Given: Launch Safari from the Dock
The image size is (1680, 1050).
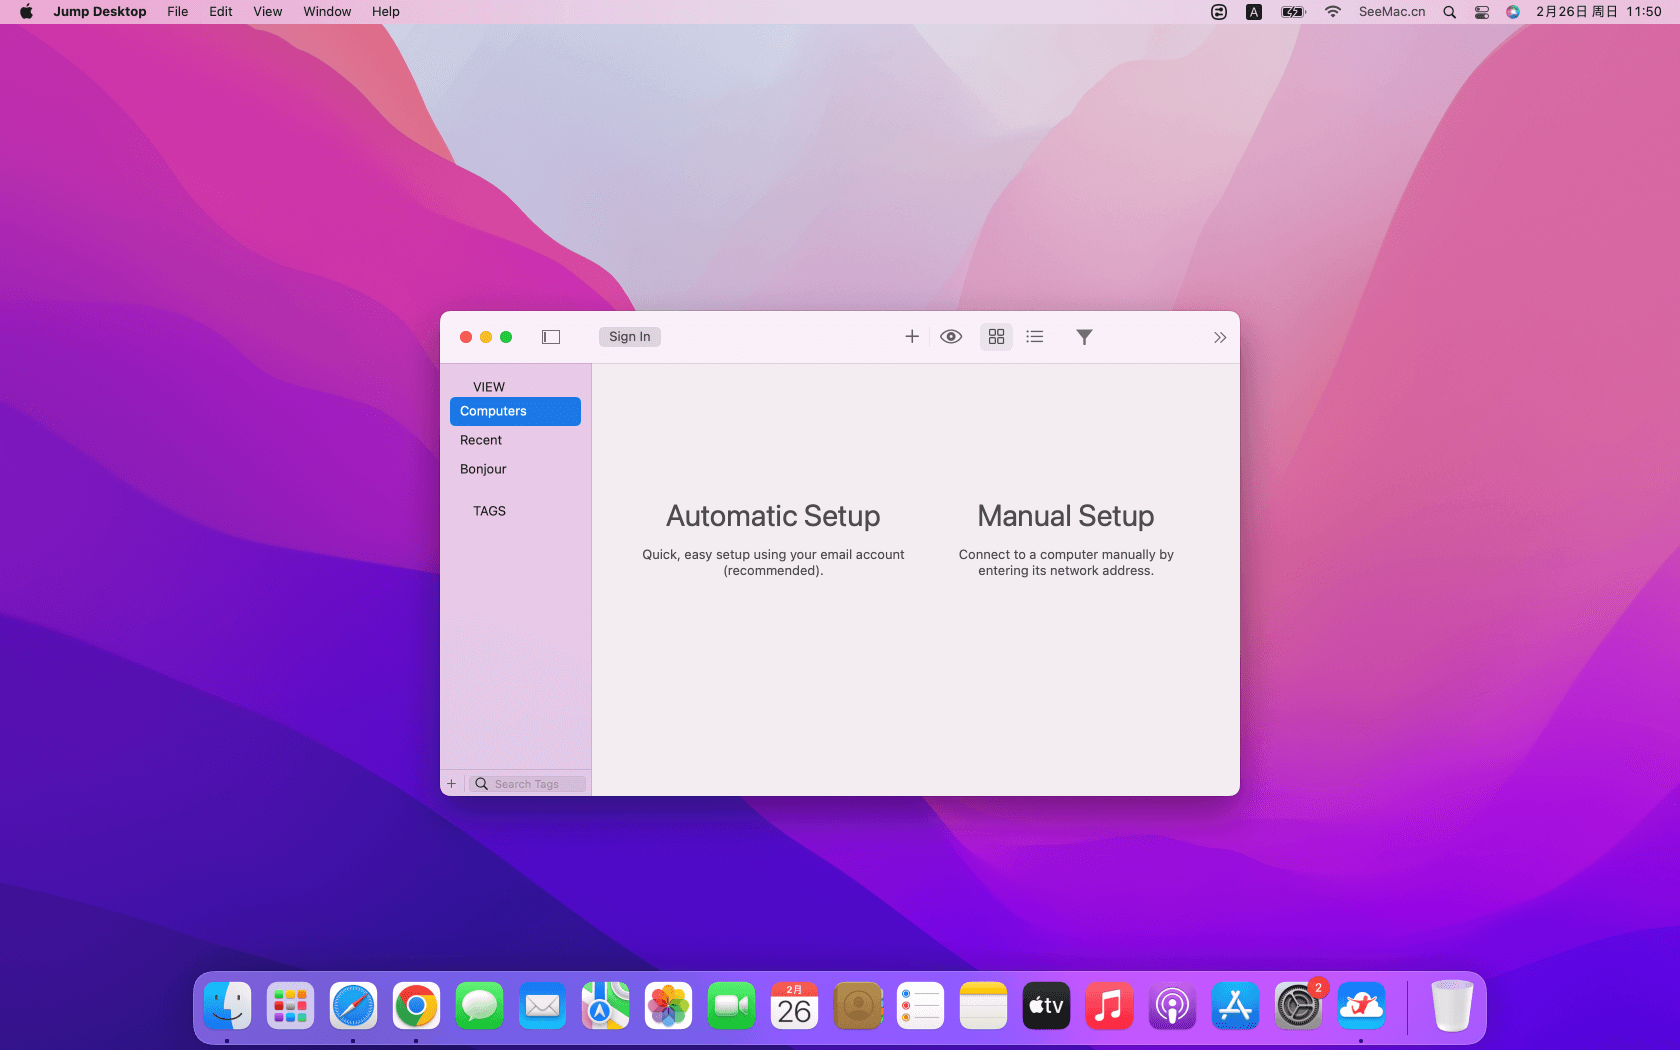Looking at the screenshot, I should click(353, 1006).
